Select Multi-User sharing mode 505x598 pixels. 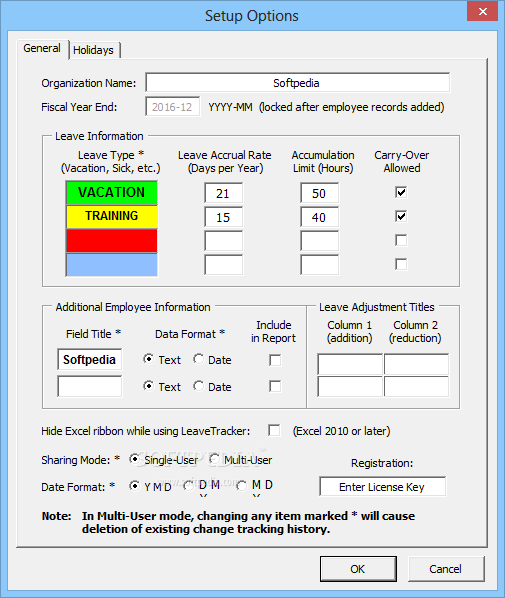coord(240,460)
